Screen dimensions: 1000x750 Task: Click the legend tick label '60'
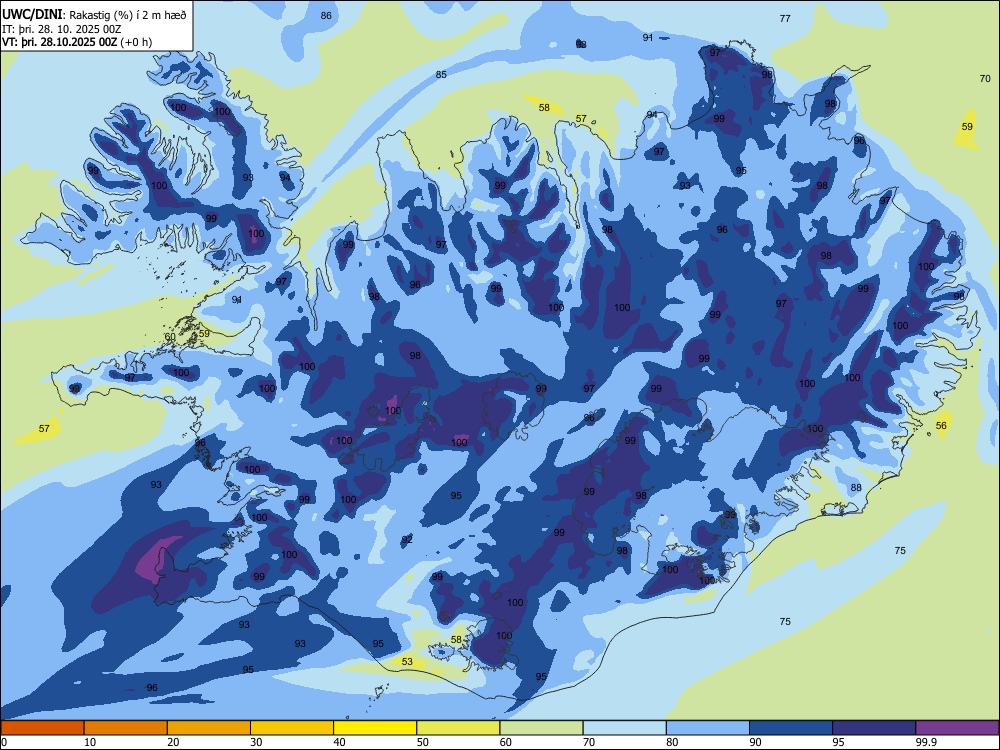point(506,742)
